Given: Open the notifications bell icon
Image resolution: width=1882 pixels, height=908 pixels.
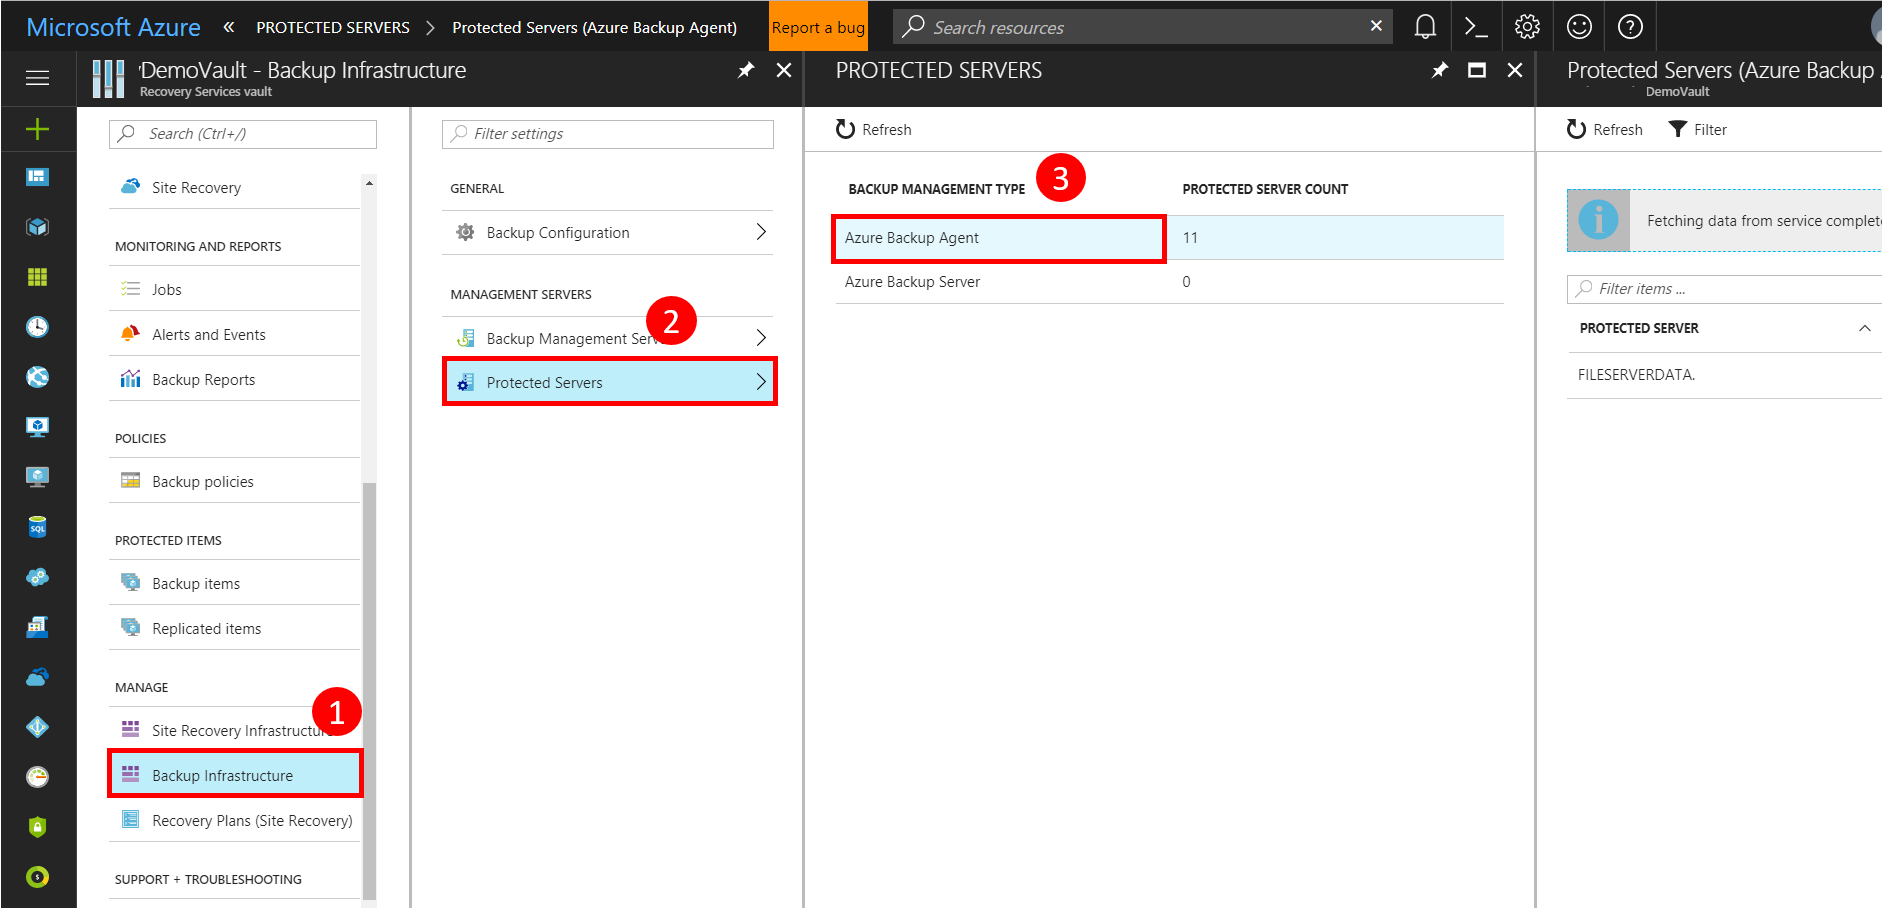Looking at the screenshot, I should coord(1425,27).
